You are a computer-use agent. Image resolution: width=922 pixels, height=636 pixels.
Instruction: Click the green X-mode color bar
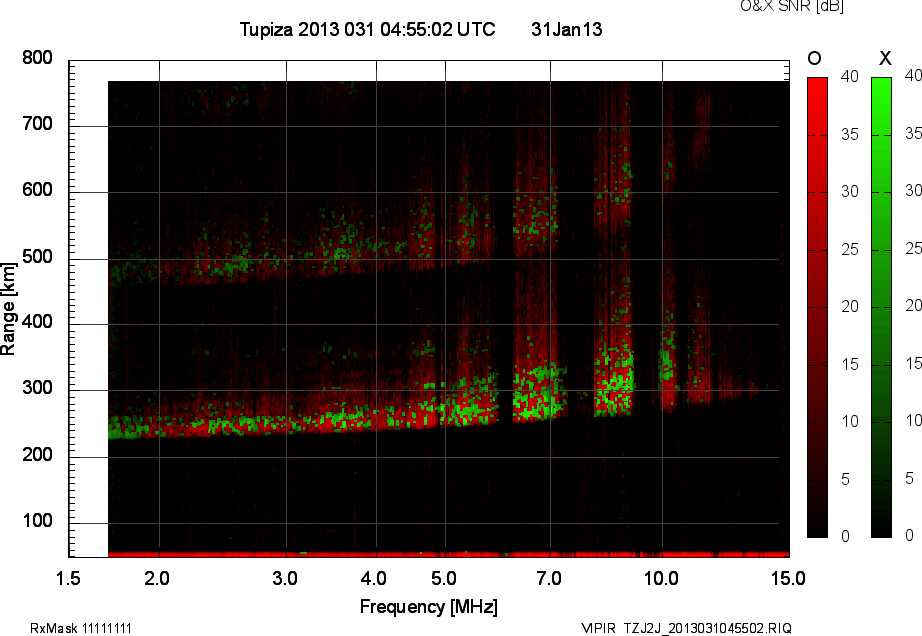881,307
